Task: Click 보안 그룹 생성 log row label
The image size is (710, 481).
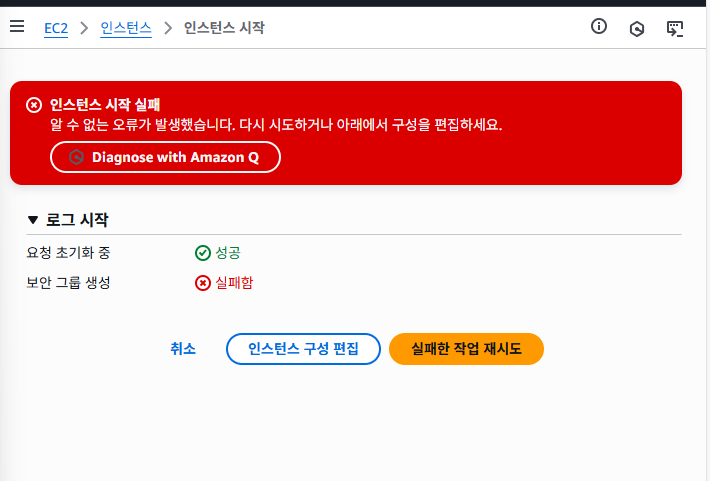Action: pos(68,283)
